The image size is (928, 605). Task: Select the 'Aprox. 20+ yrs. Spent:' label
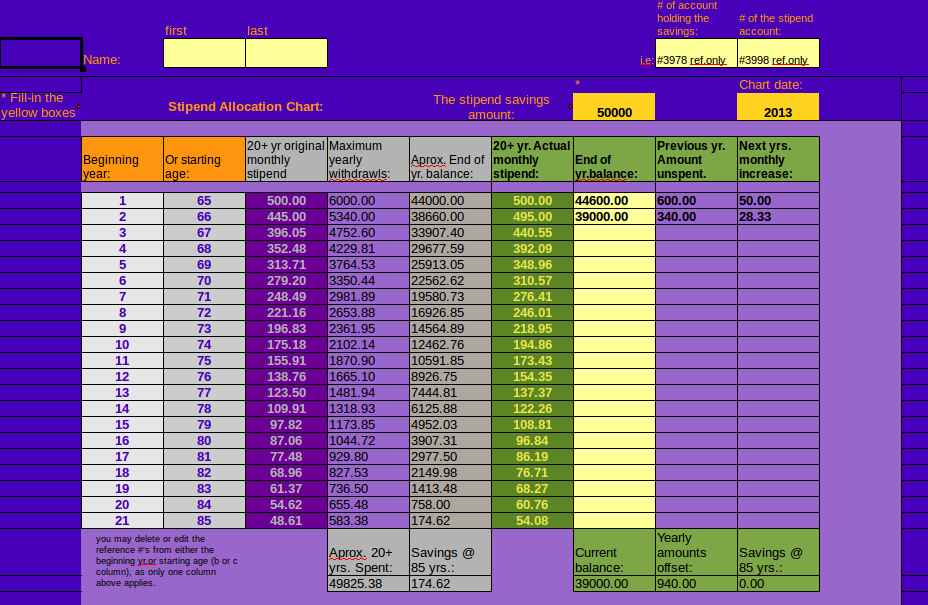[x=368, y=552]
